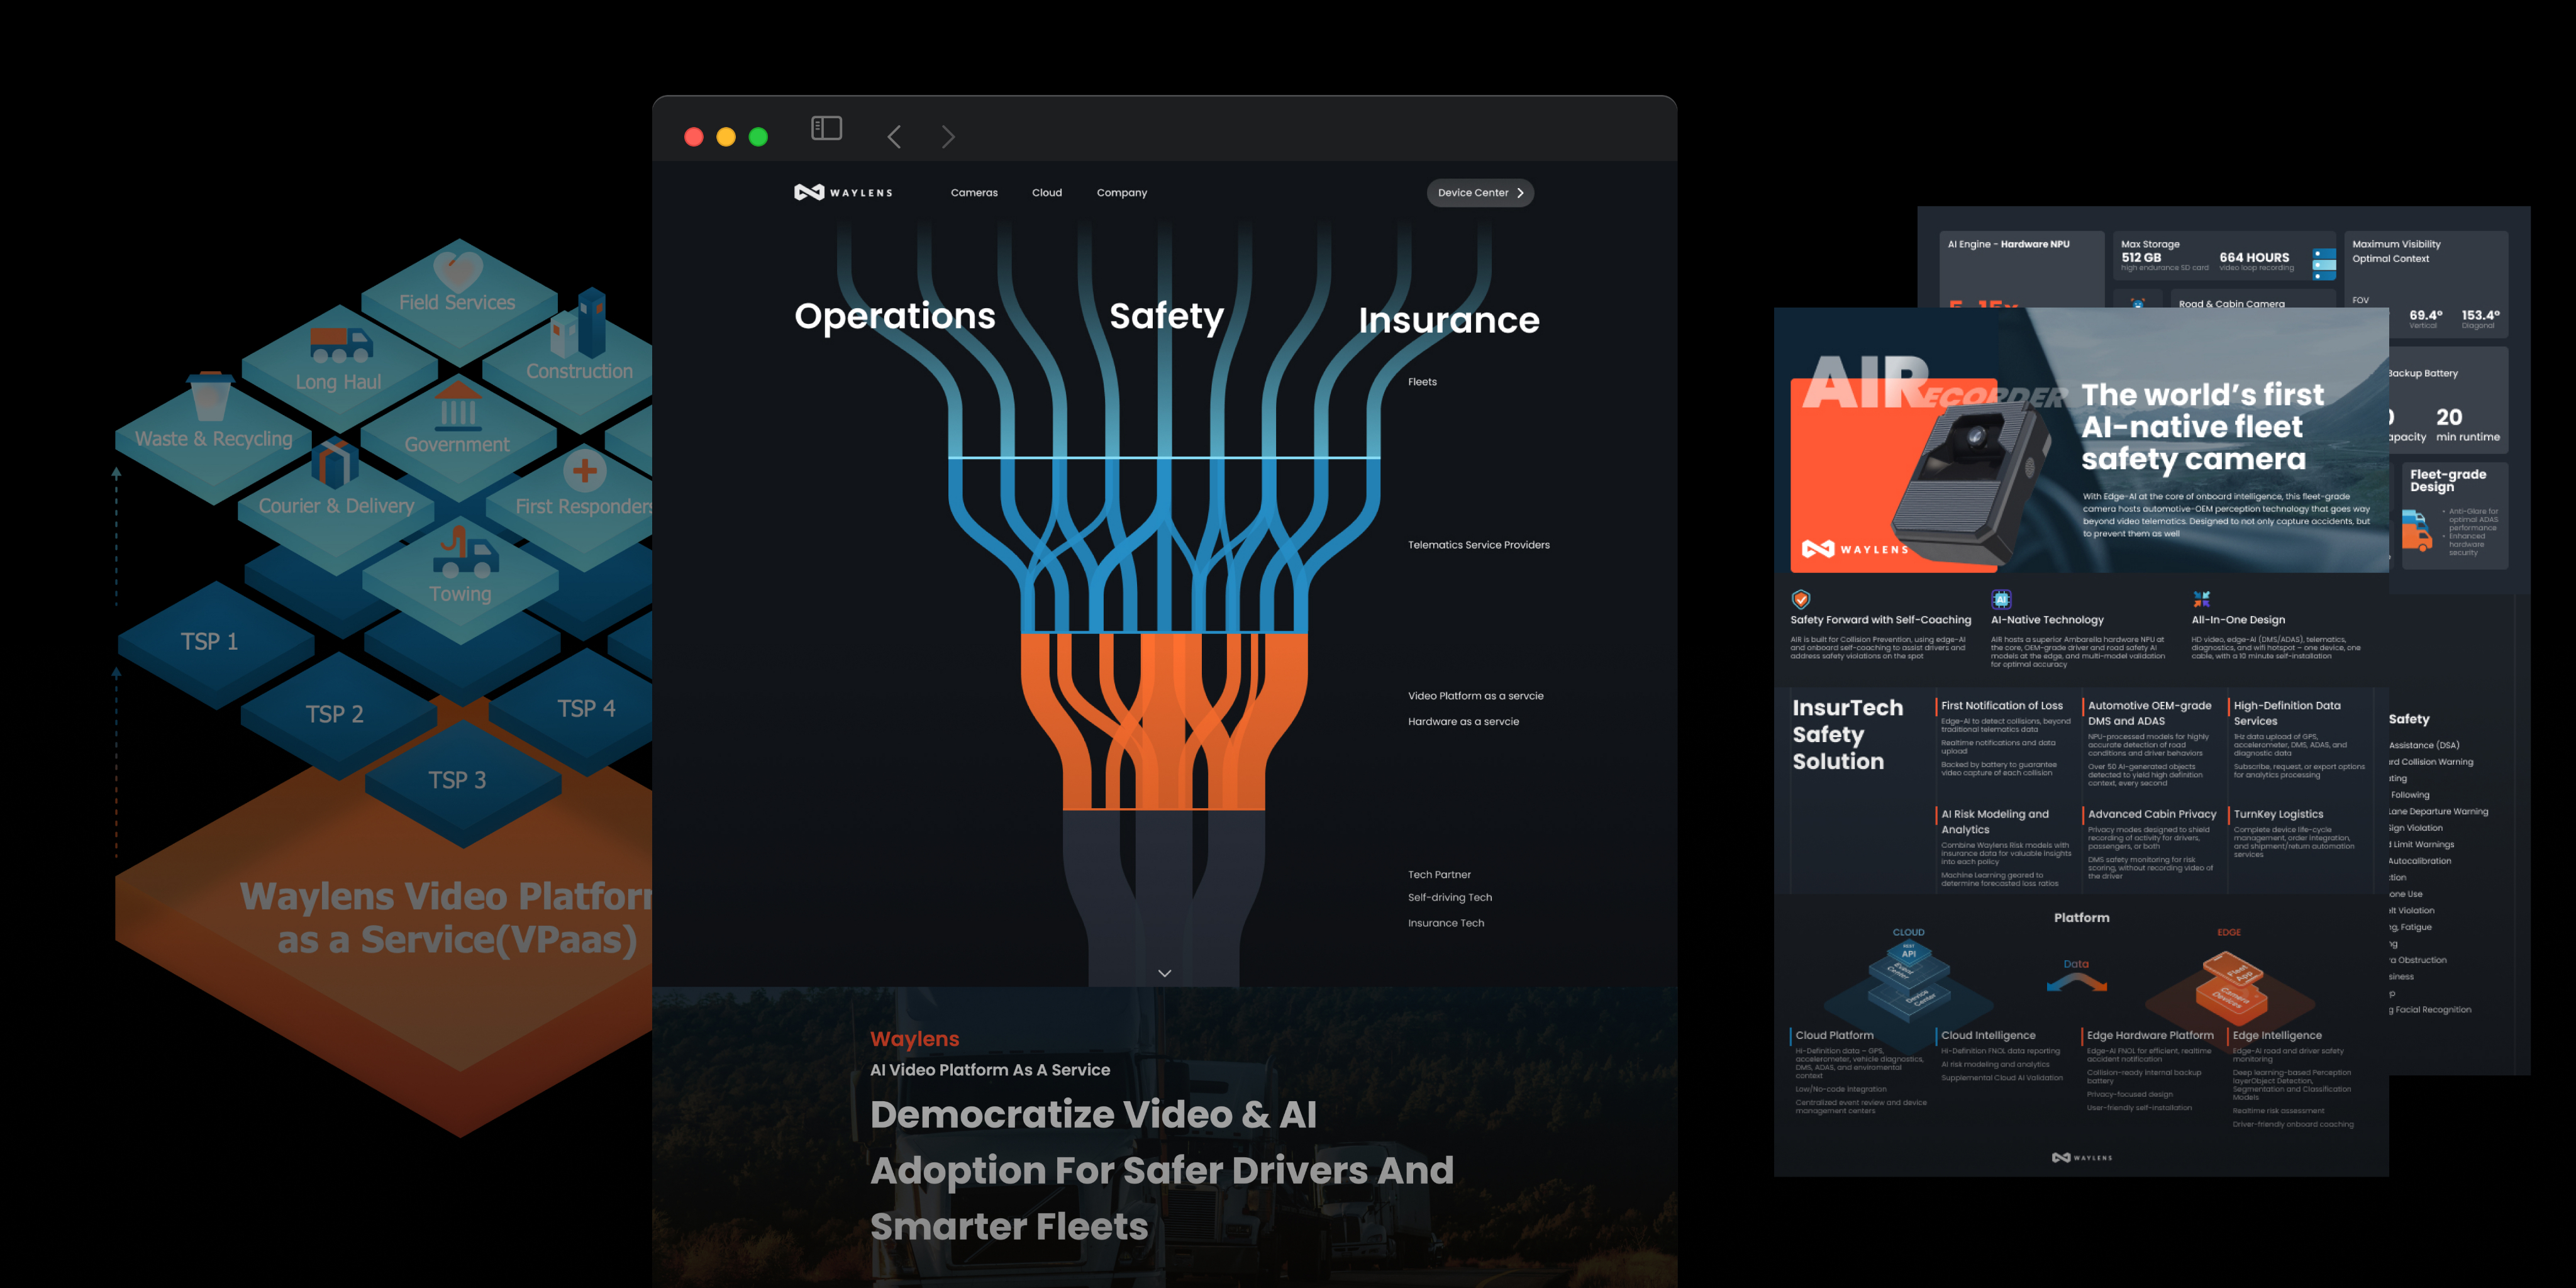Click the Safety Forward shield icon
Screen dimensions: 2576x1288
(1800, 599)
